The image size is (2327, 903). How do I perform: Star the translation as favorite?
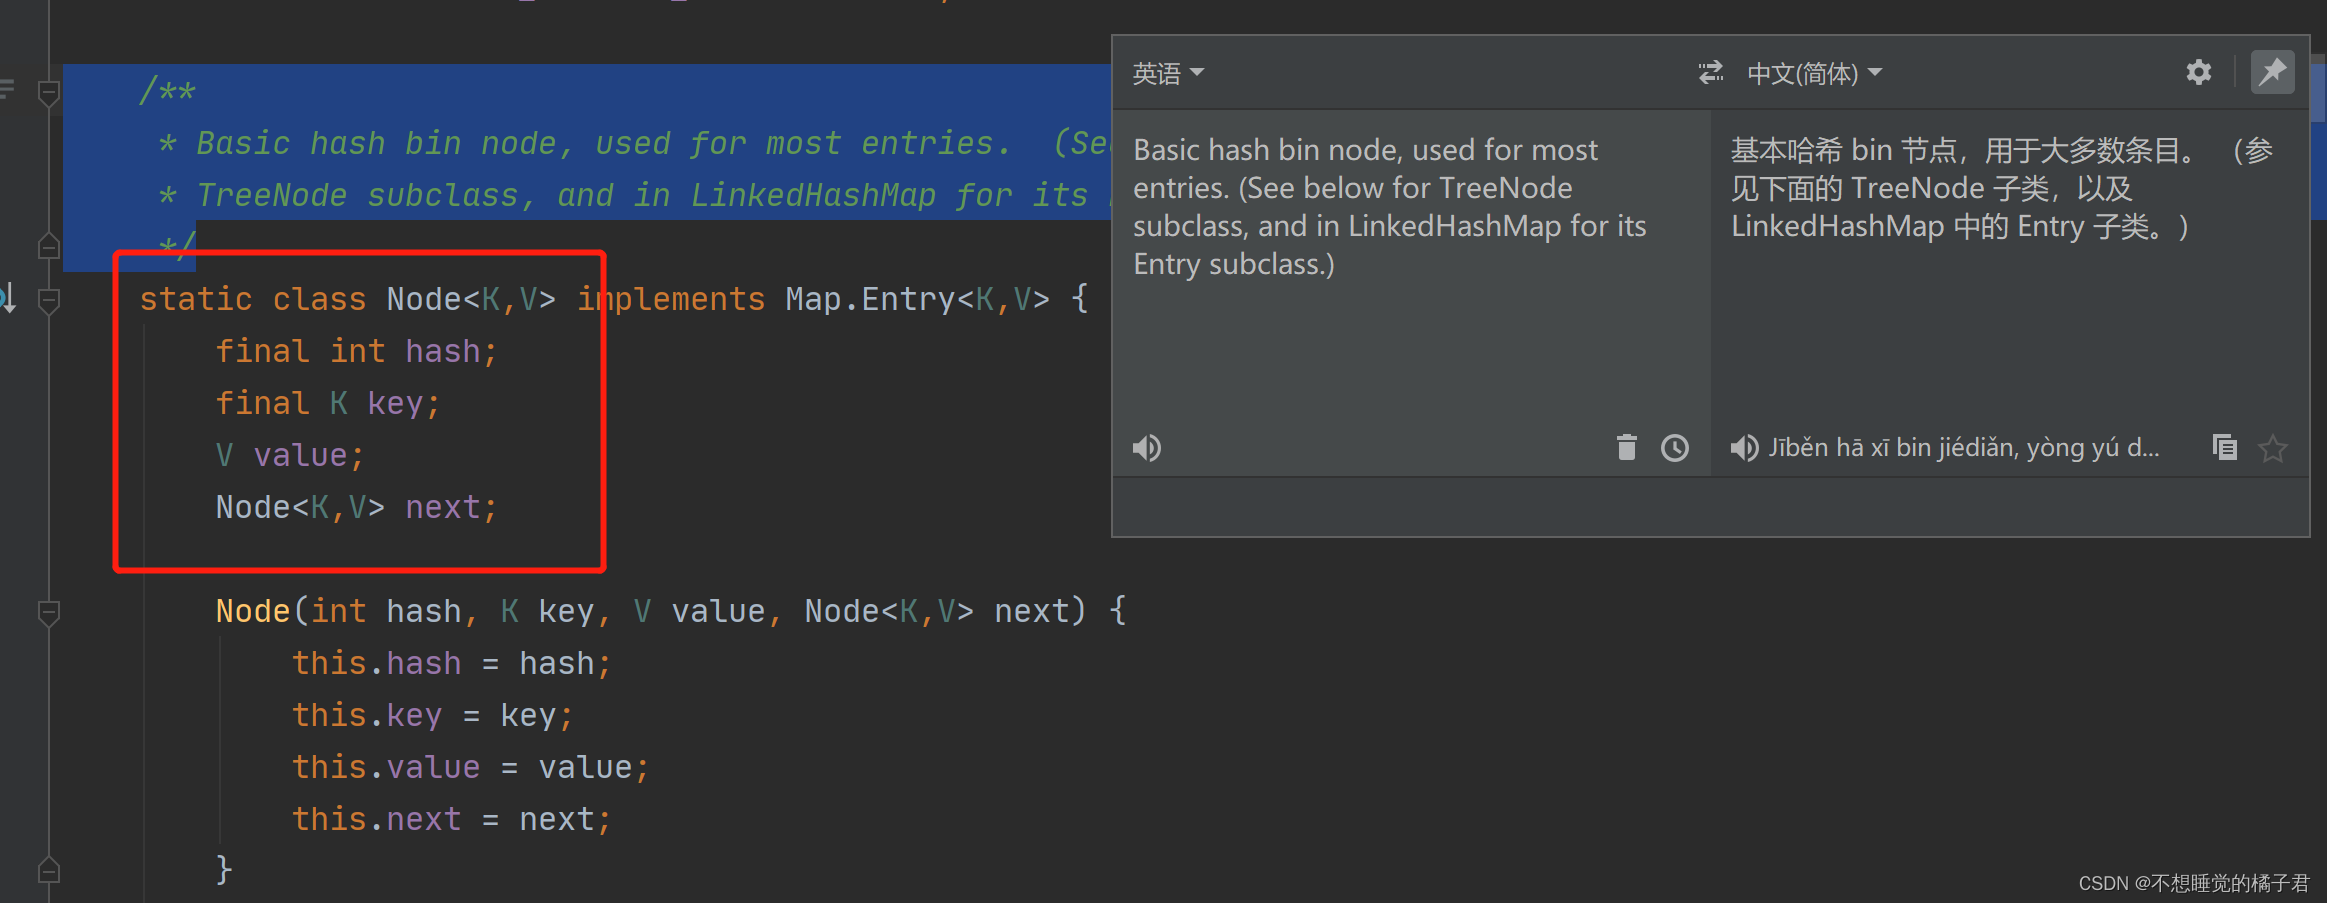click(x=2273, y=448)
